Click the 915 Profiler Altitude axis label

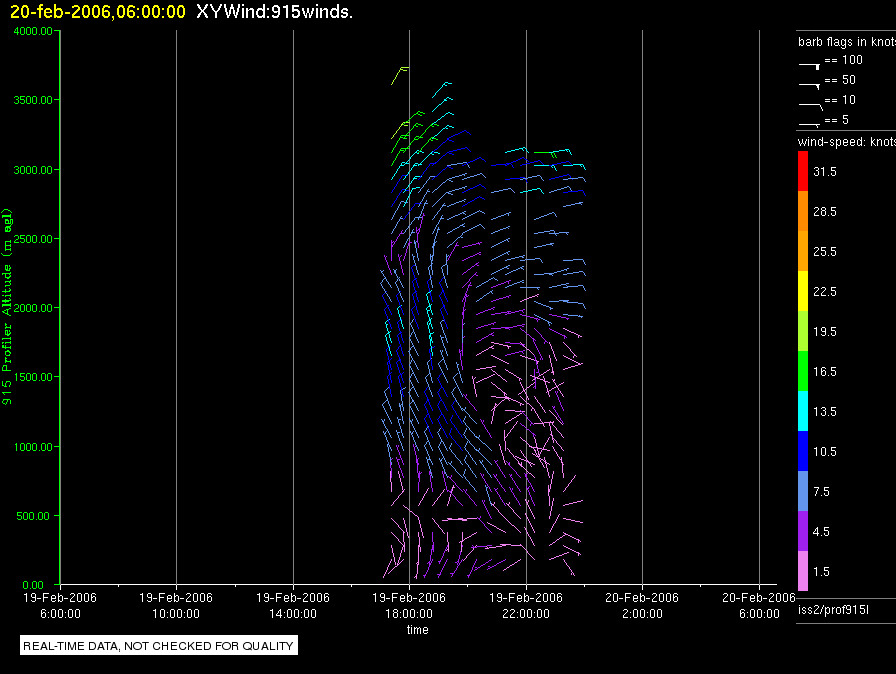point(7,307)
